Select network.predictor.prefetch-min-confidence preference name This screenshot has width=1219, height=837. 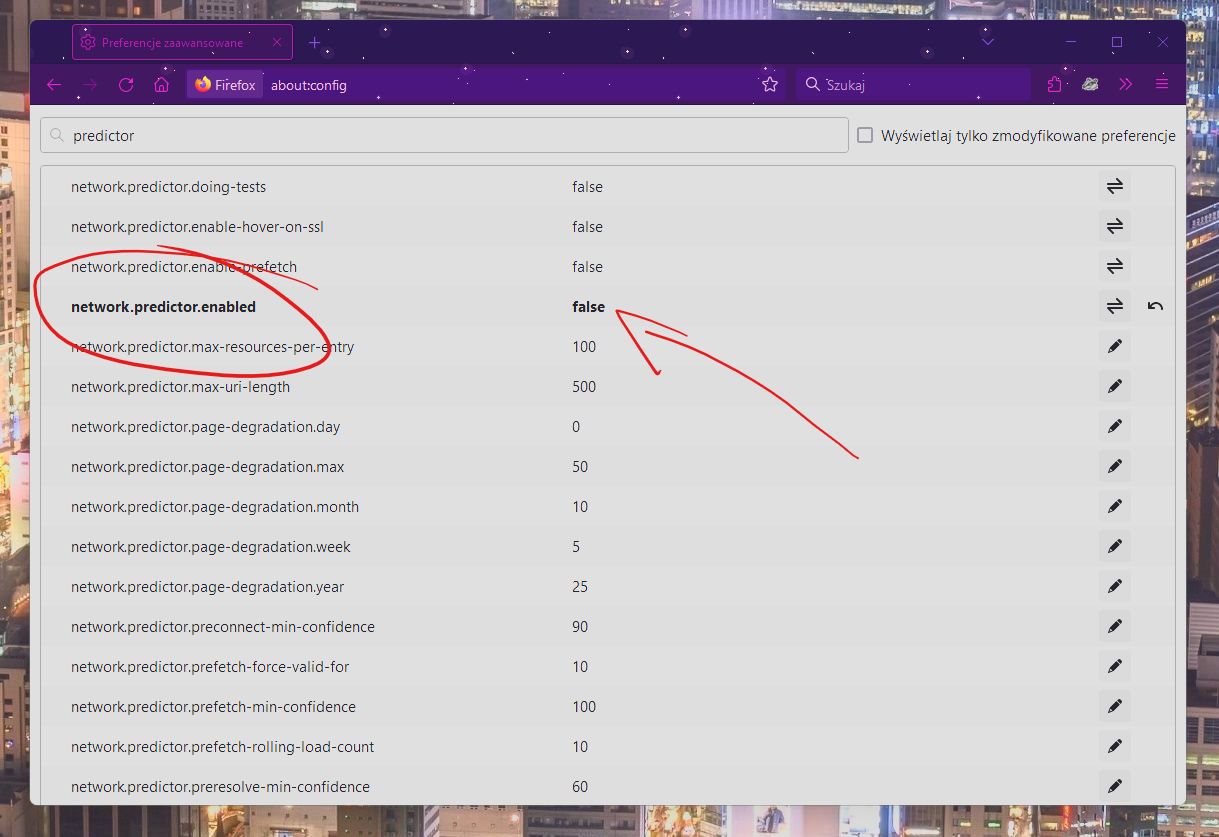(213, 707)
